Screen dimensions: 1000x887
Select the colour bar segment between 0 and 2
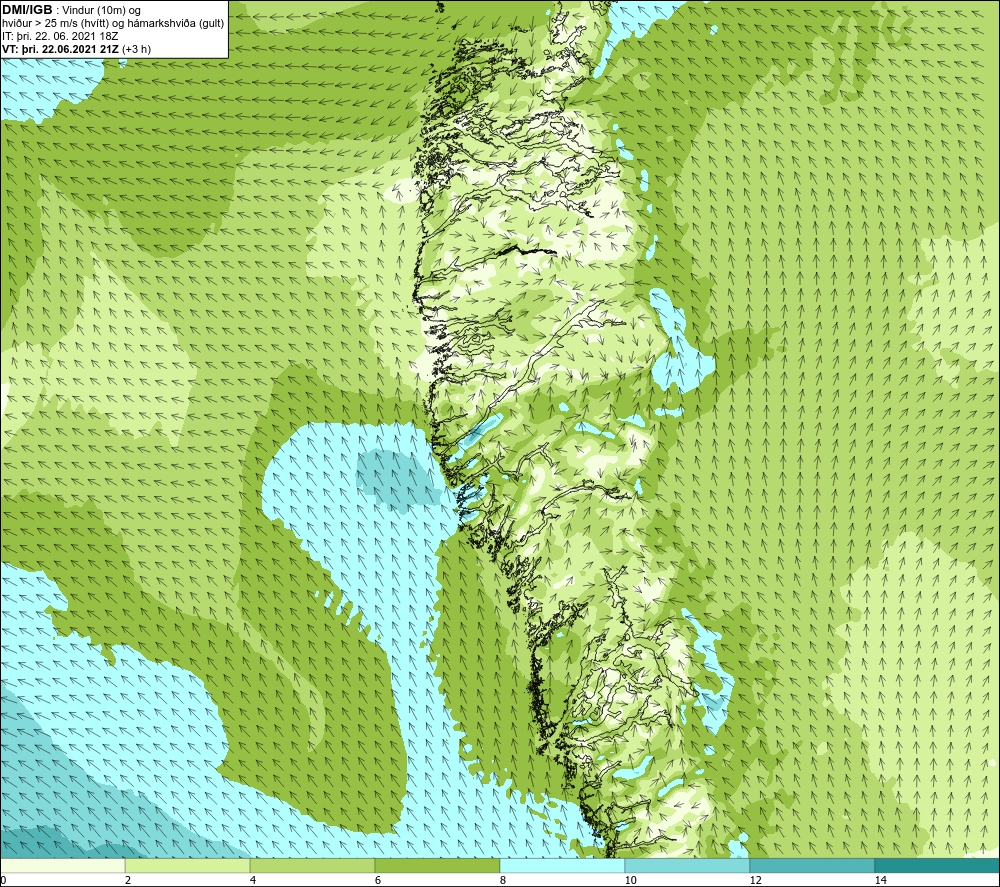coord(62,866)
